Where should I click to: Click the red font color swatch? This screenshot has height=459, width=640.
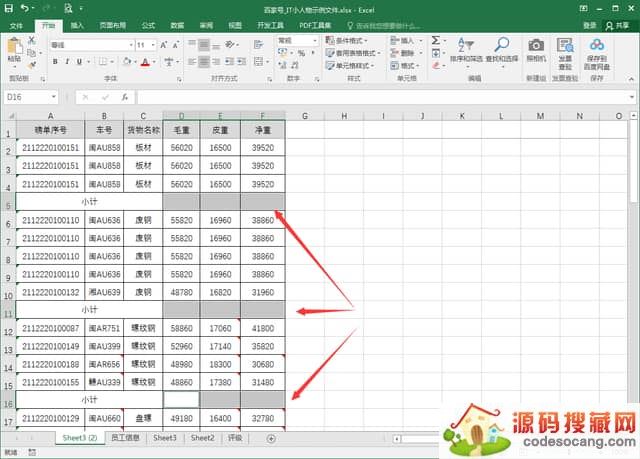tap(145, 62)
